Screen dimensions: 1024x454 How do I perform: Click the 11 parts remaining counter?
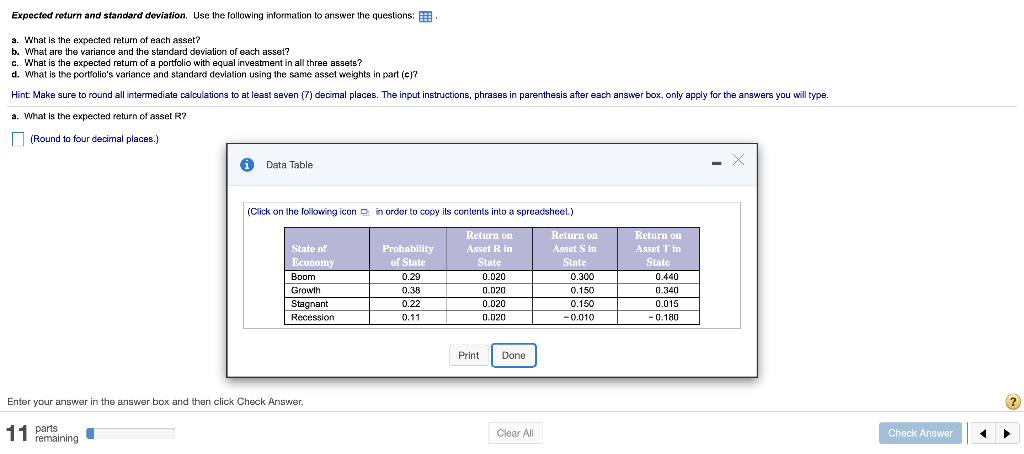point(42,433)
